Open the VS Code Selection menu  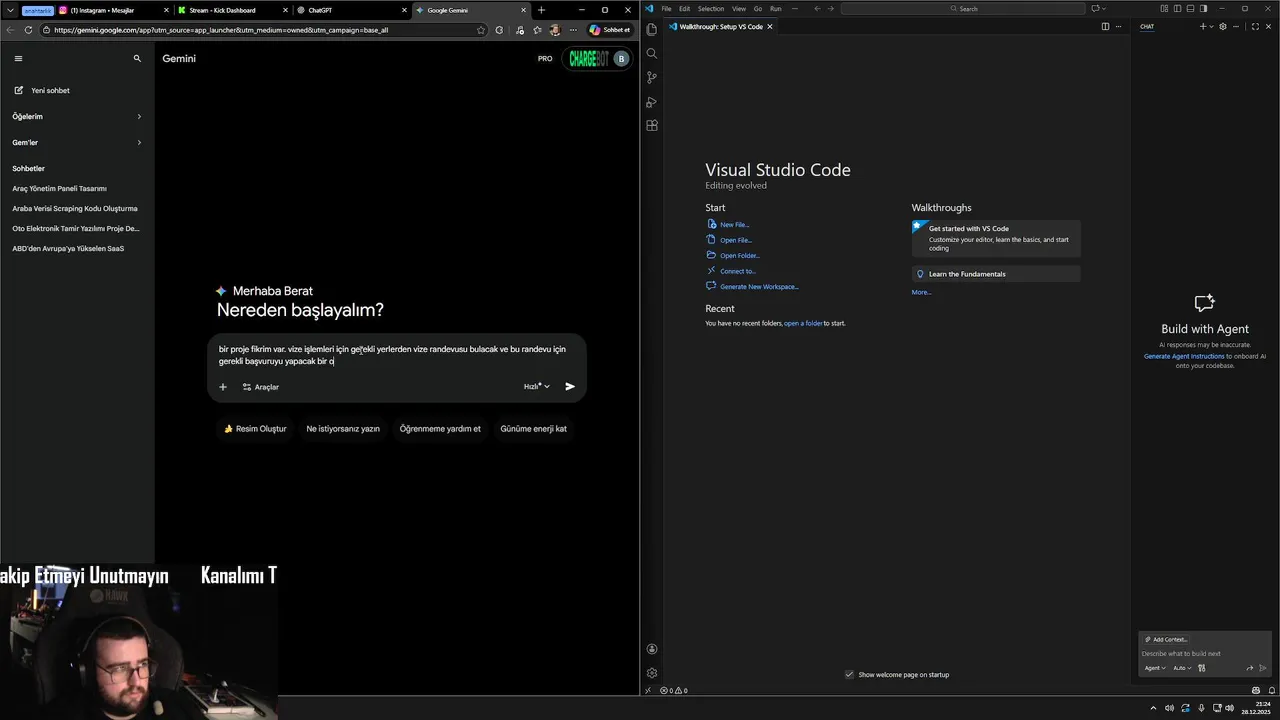coord(711,9)
